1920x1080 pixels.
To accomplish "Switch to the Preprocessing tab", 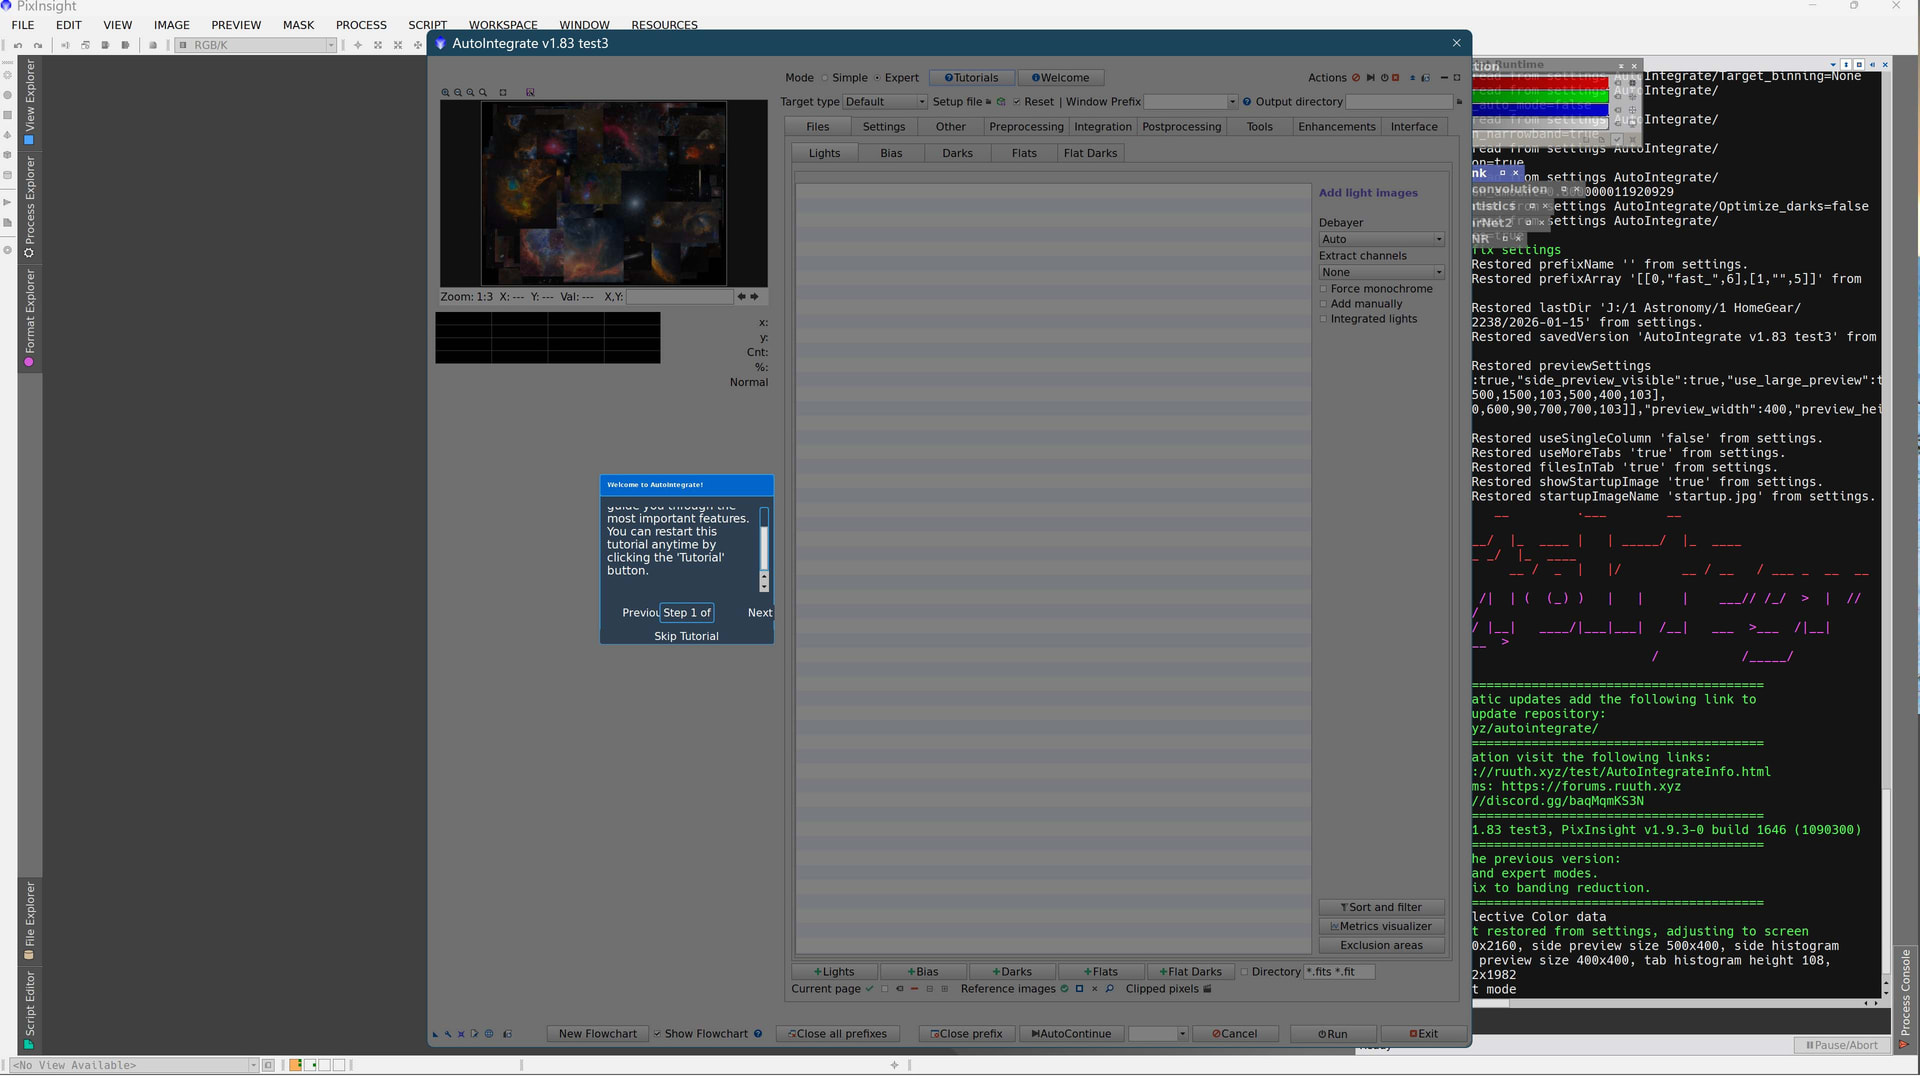I will tap(1026, 127).
